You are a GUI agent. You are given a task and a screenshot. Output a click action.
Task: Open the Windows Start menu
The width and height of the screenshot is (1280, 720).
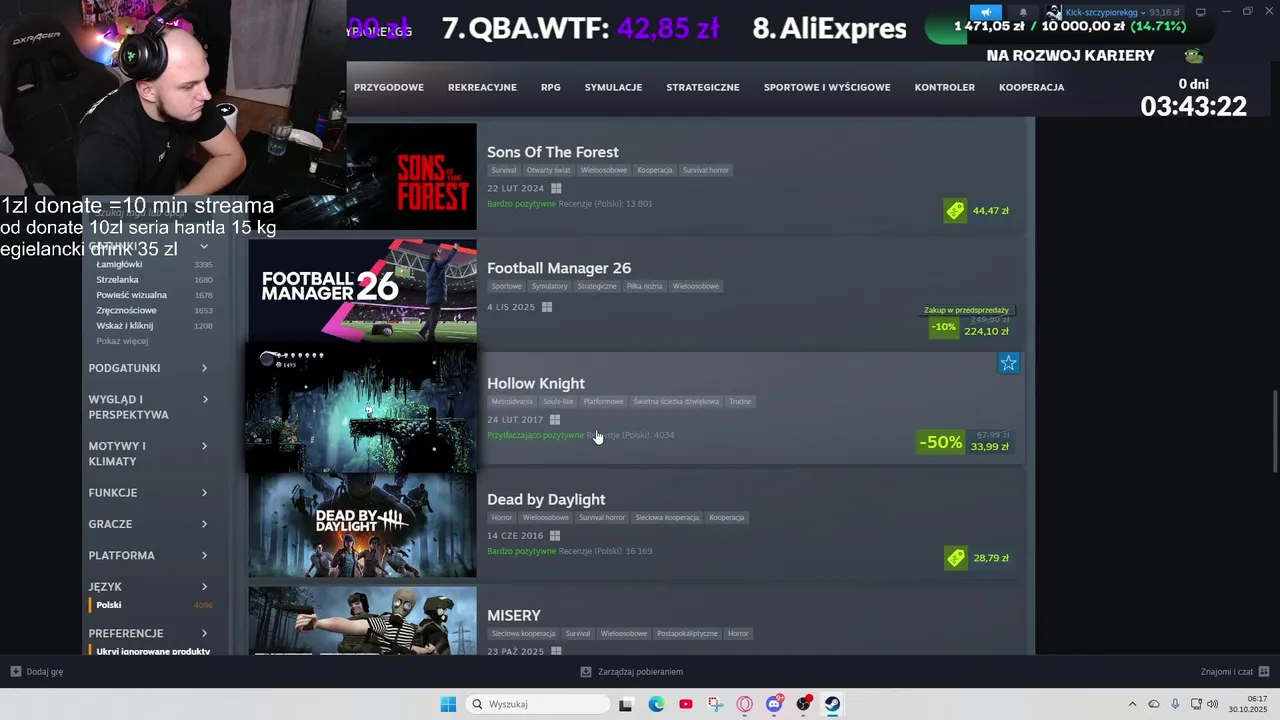pos(448,704)
